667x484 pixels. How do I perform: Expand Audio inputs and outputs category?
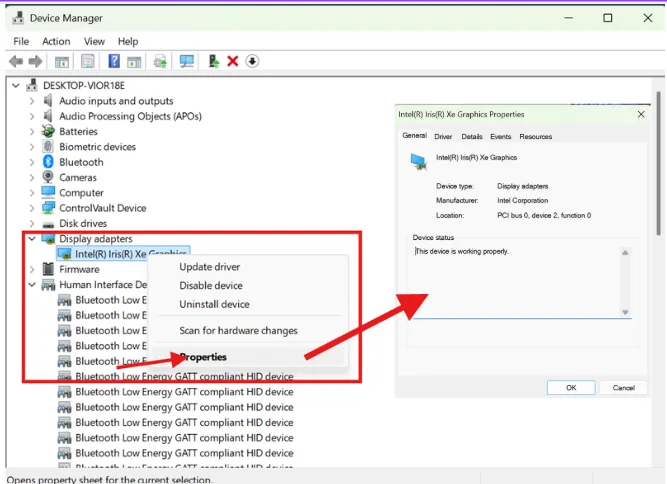32,101
